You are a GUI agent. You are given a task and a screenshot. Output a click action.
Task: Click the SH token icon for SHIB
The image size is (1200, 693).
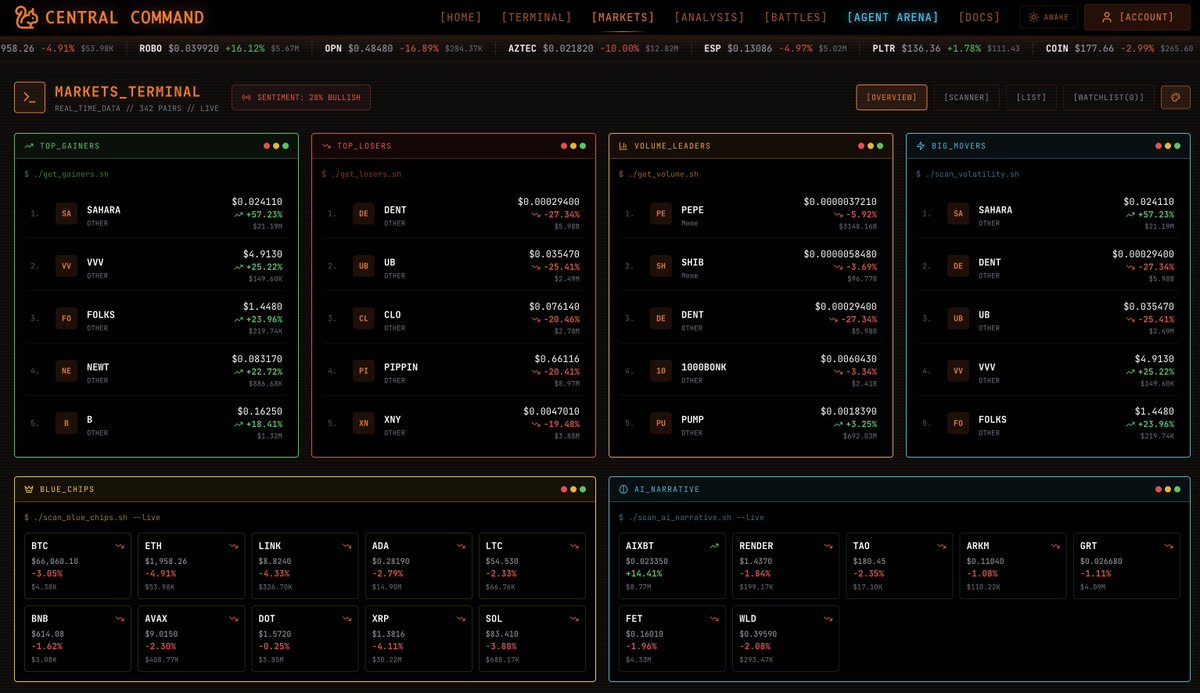(x=661, y=265)
